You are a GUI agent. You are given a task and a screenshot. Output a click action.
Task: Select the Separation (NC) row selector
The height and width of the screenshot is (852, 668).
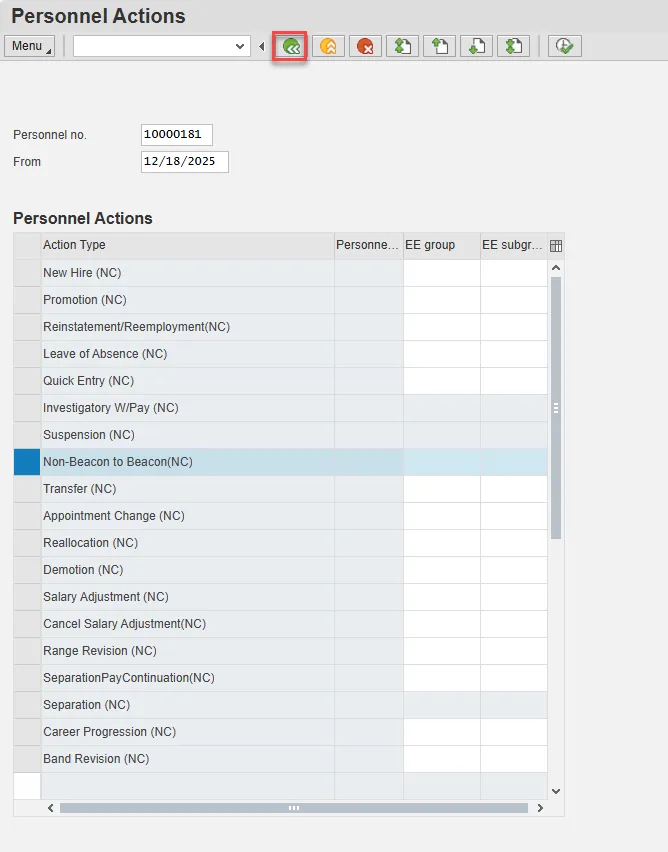tap(27, 705)
